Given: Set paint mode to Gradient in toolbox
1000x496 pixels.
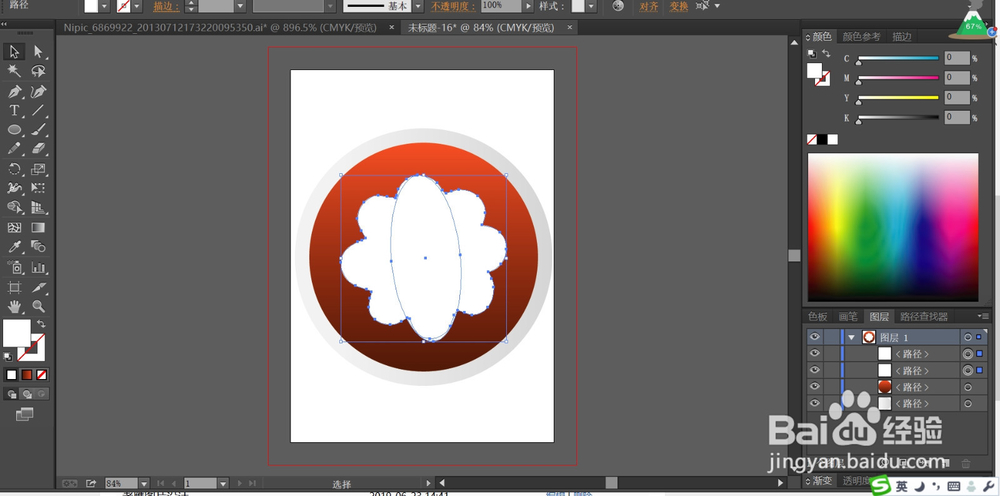Looking at the screenshot, I should click(x=27, y=375).
